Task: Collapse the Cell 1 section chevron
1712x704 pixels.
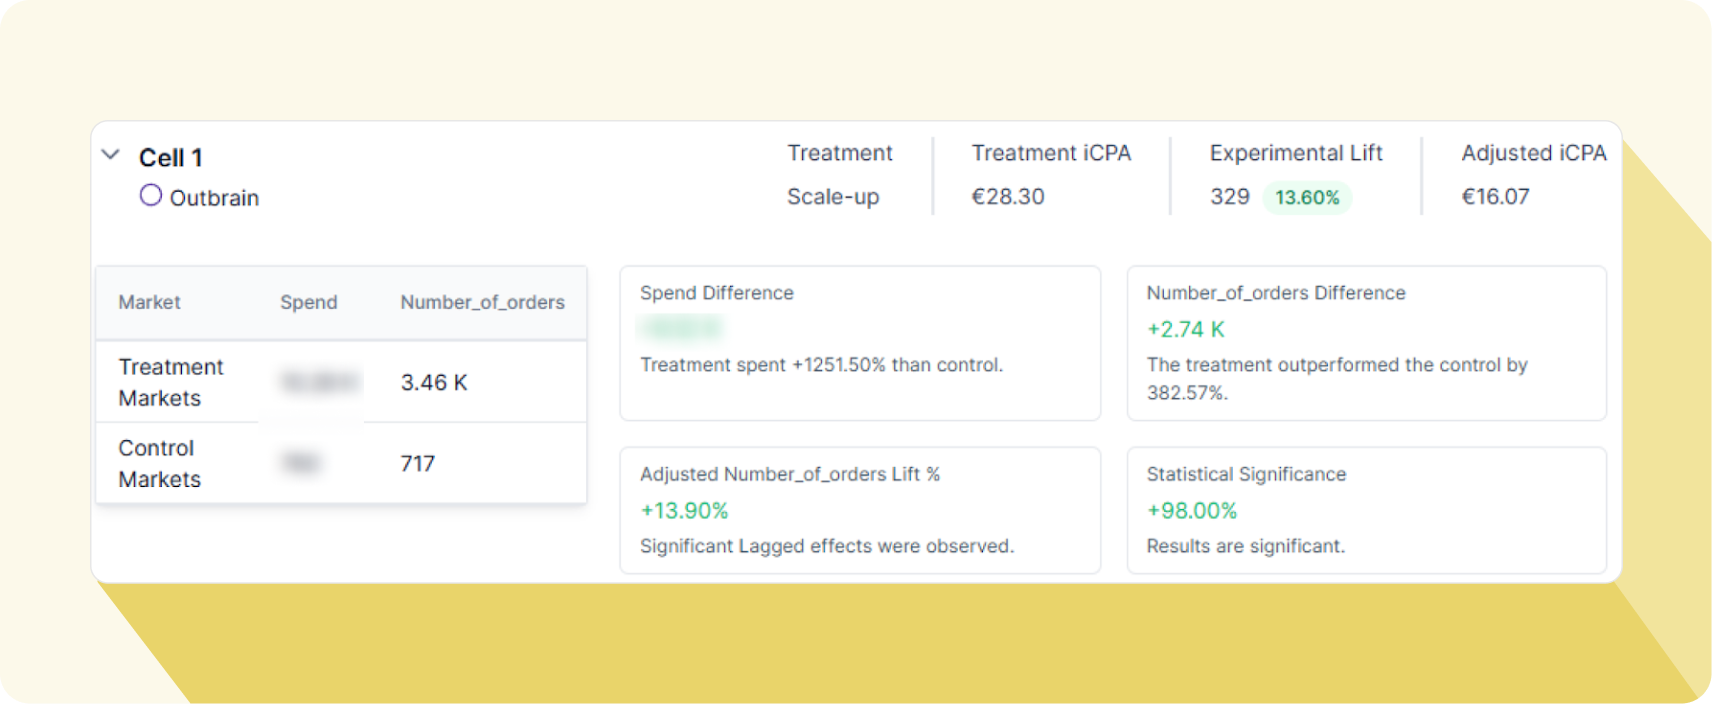Action: (x=110, y=155)
